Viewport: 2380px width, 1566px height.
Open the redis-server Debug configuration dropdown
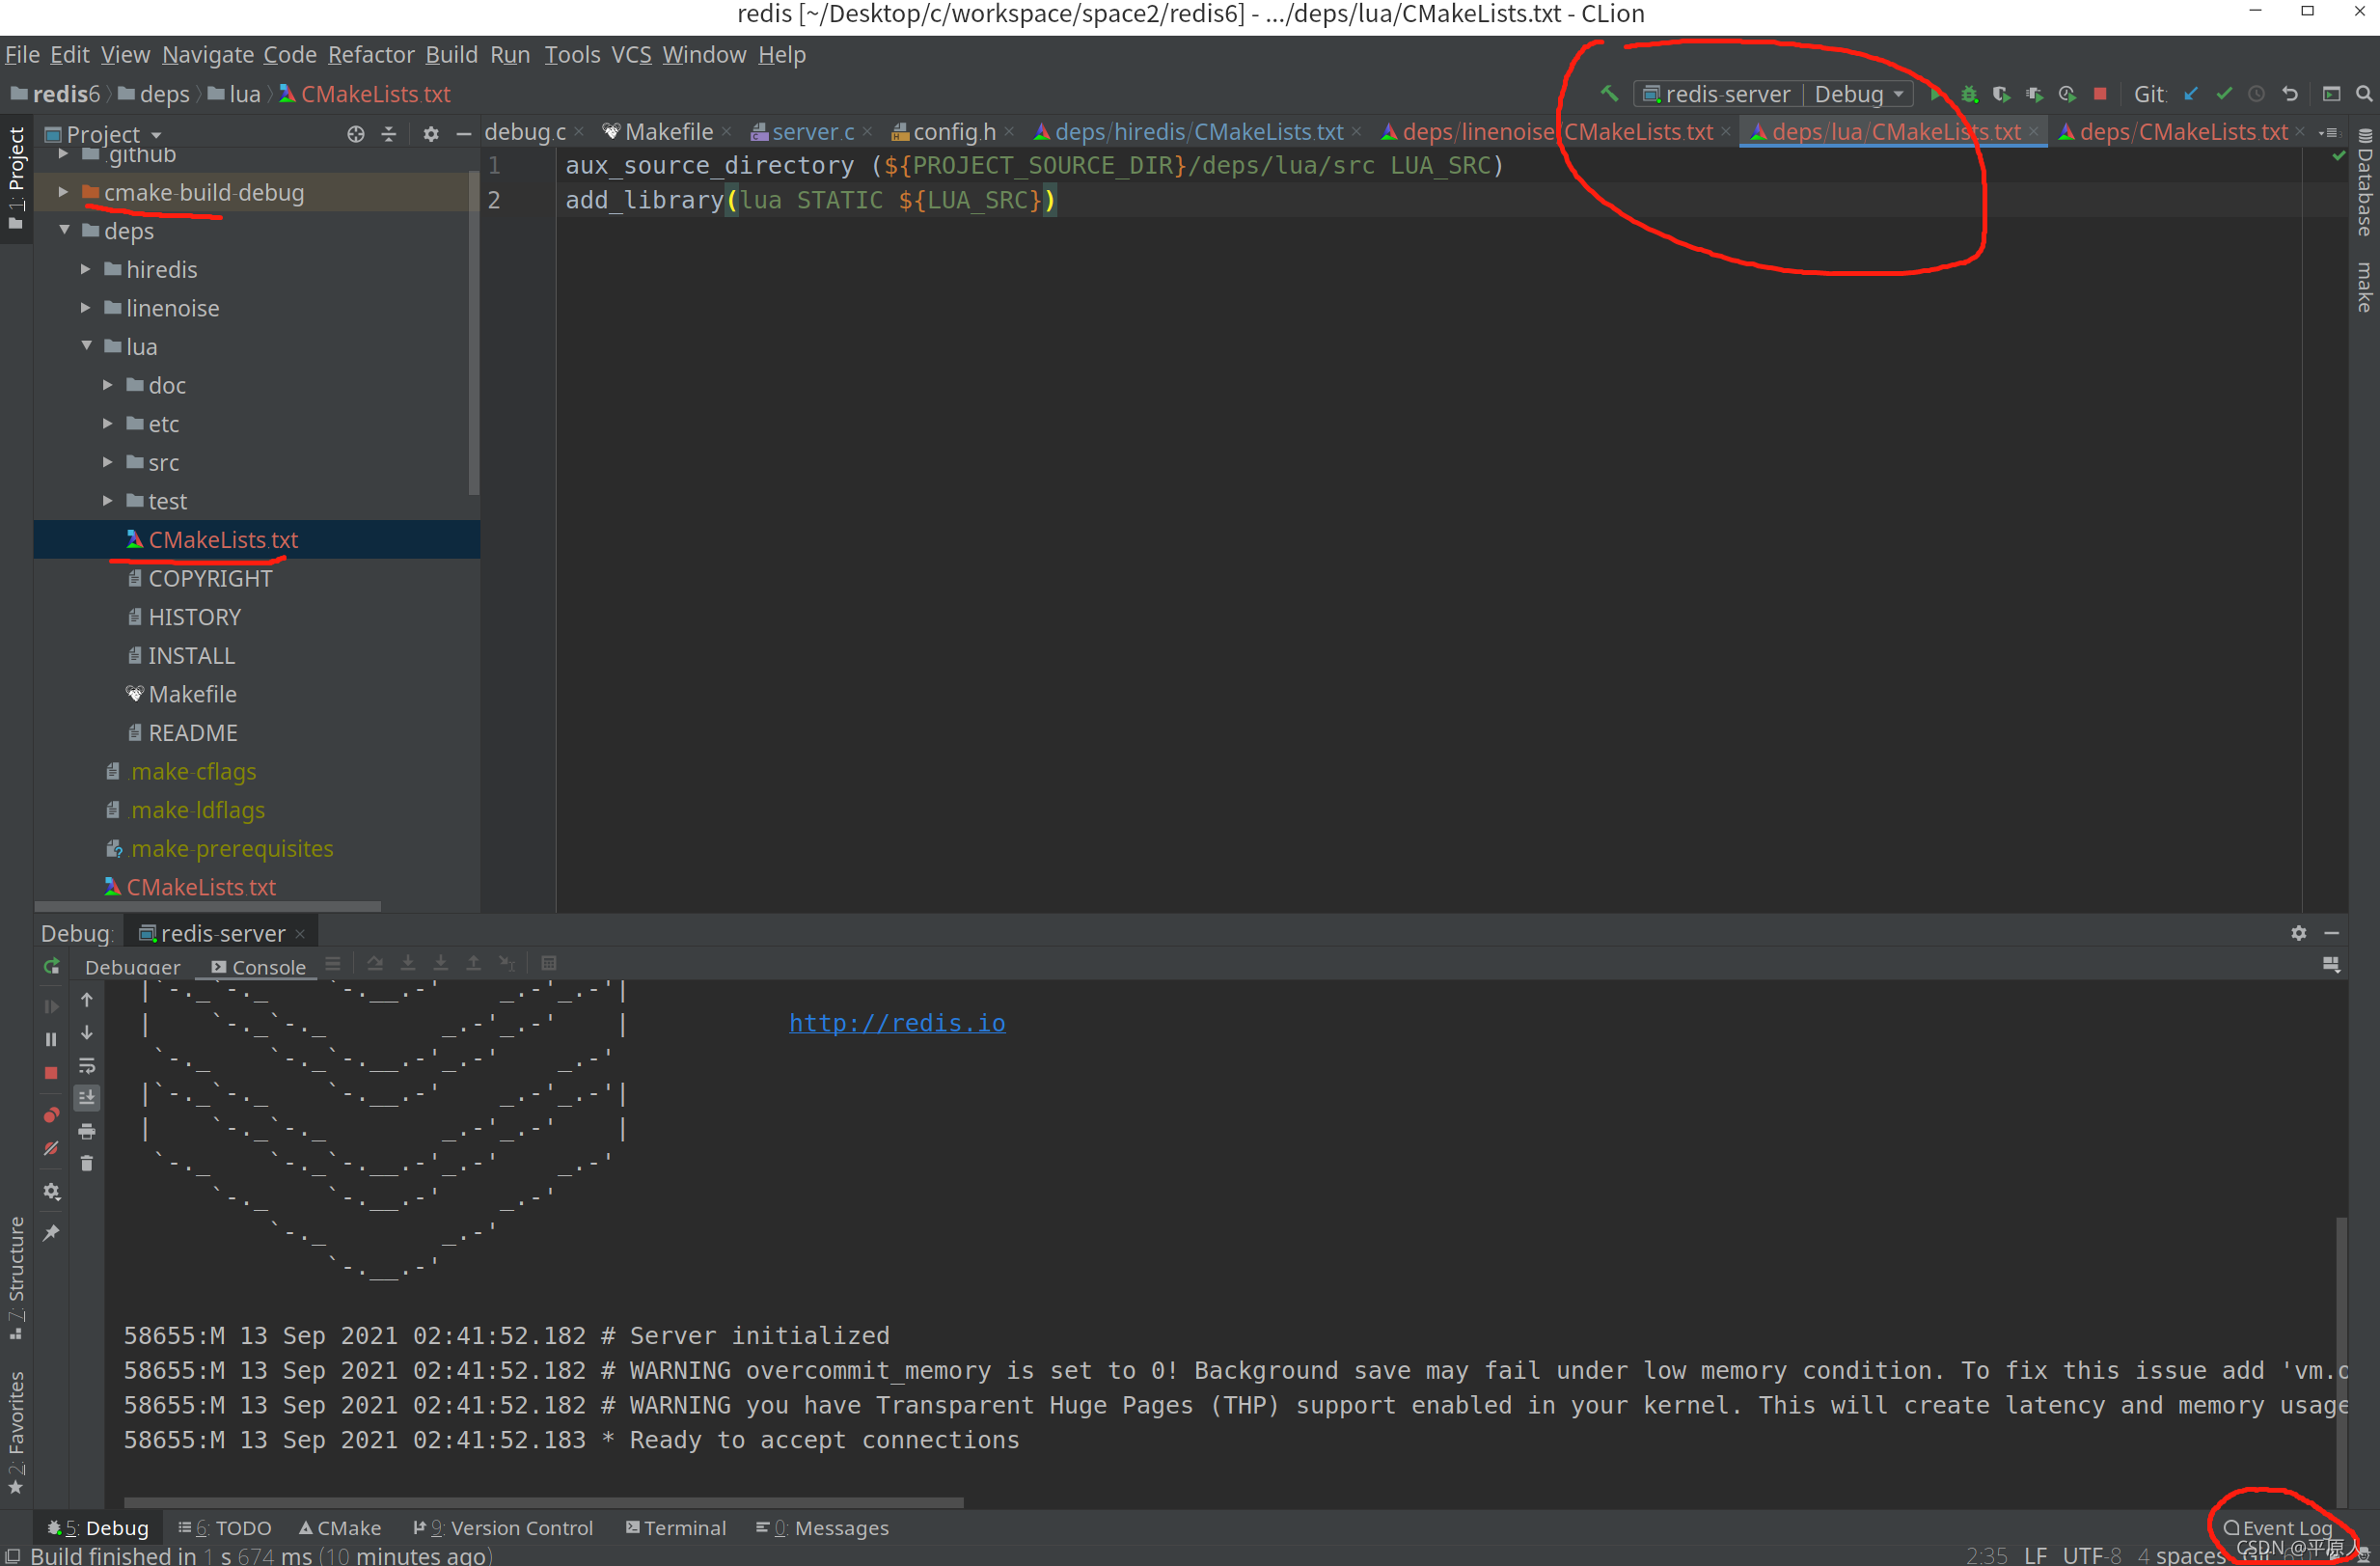point(1773,94)
